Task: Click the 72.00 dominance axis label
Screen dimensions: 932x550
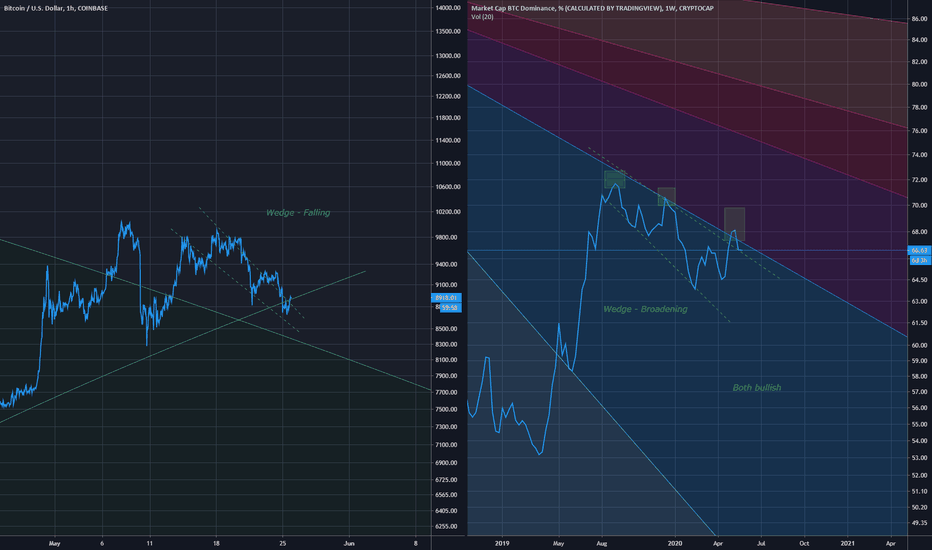Action: 920,179
